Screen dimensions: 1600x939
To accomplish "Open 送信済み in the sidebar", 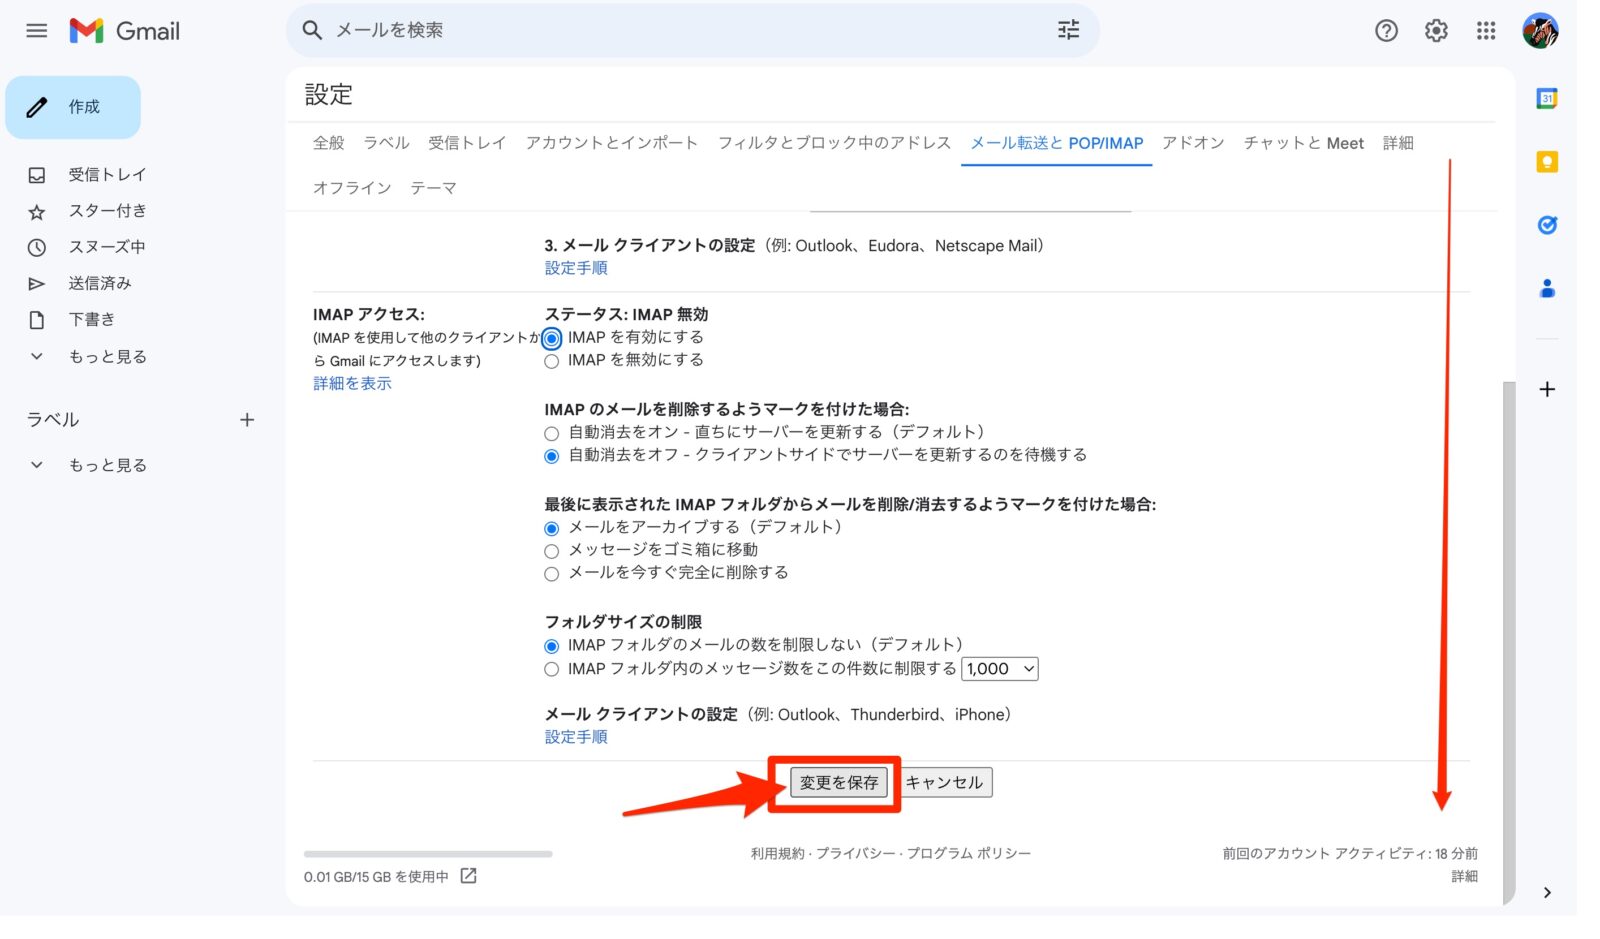I will point(100,283).
